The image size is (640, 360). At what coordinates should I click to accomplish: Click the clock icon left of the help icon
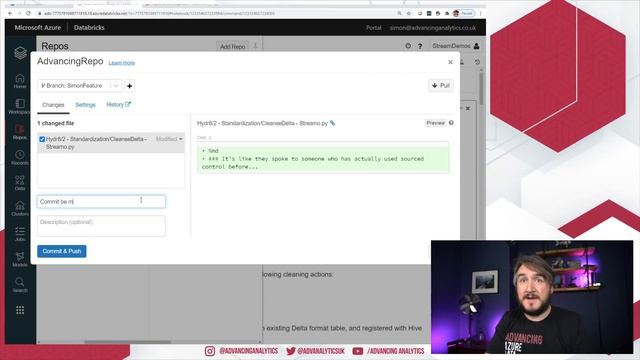coord(408,46)
